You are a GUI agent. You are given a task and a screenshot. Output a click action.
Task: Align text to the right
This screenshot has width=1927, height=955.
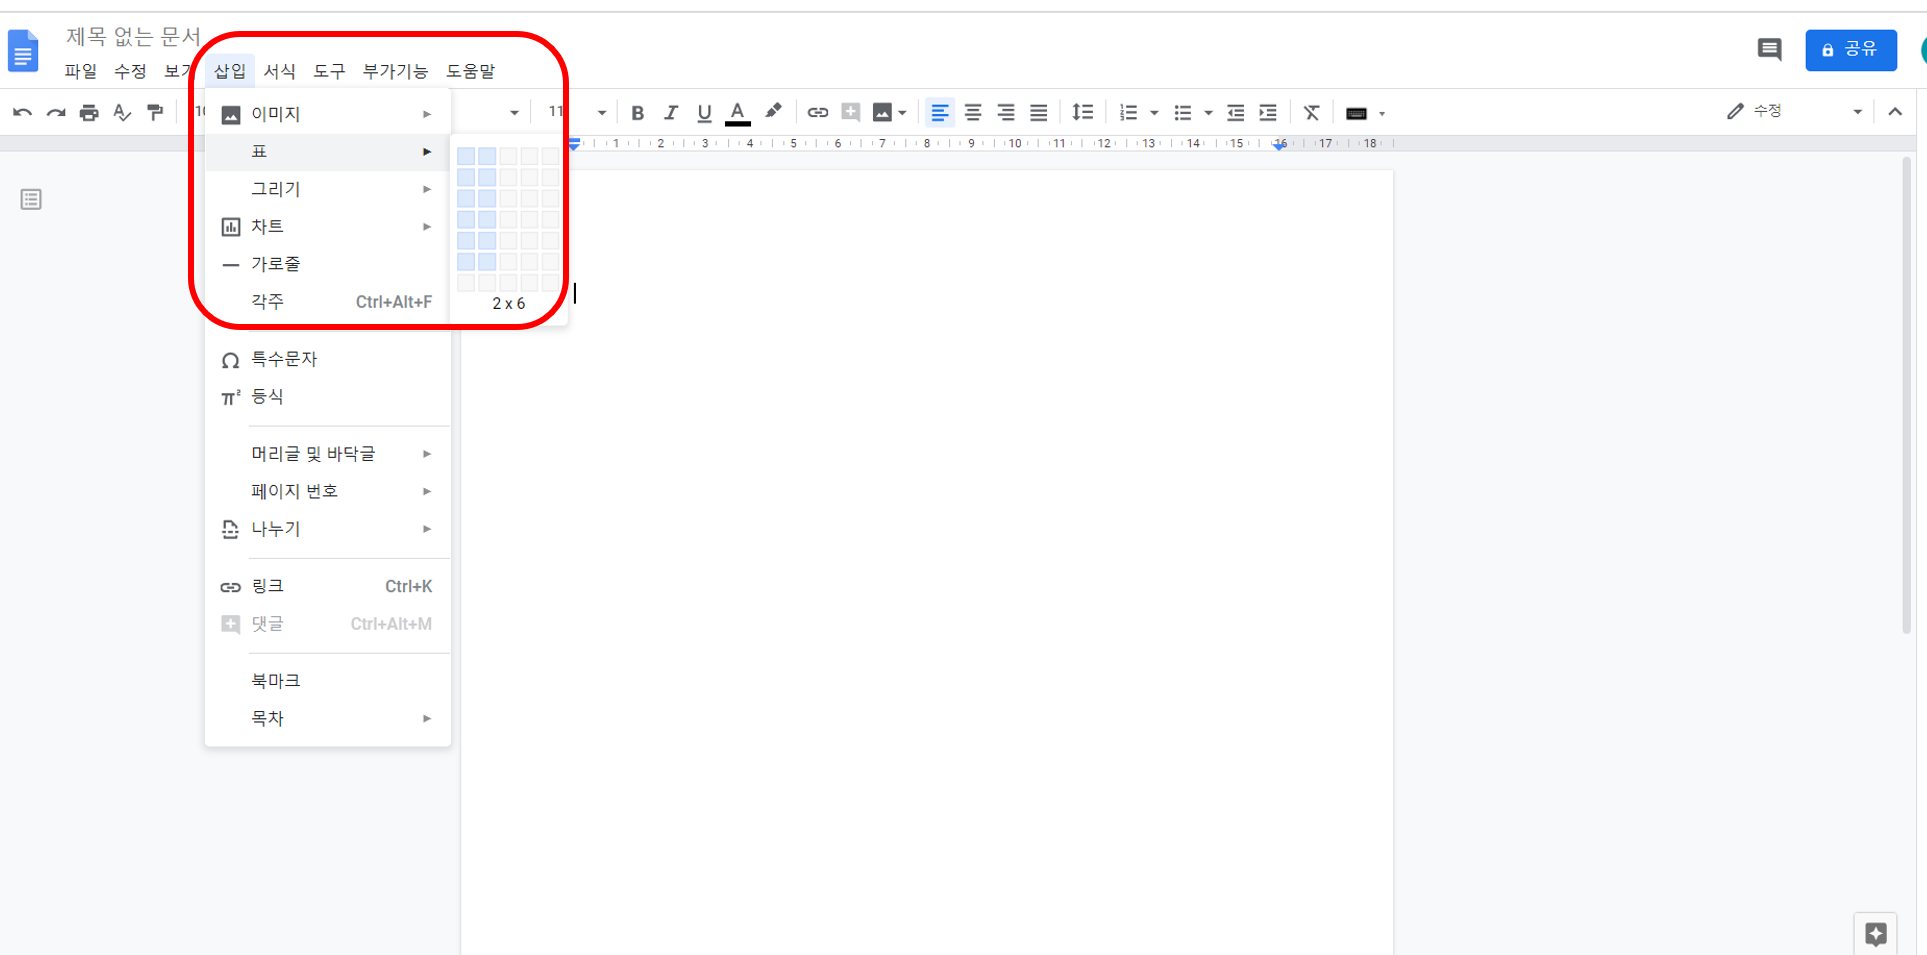(1006, 113)
